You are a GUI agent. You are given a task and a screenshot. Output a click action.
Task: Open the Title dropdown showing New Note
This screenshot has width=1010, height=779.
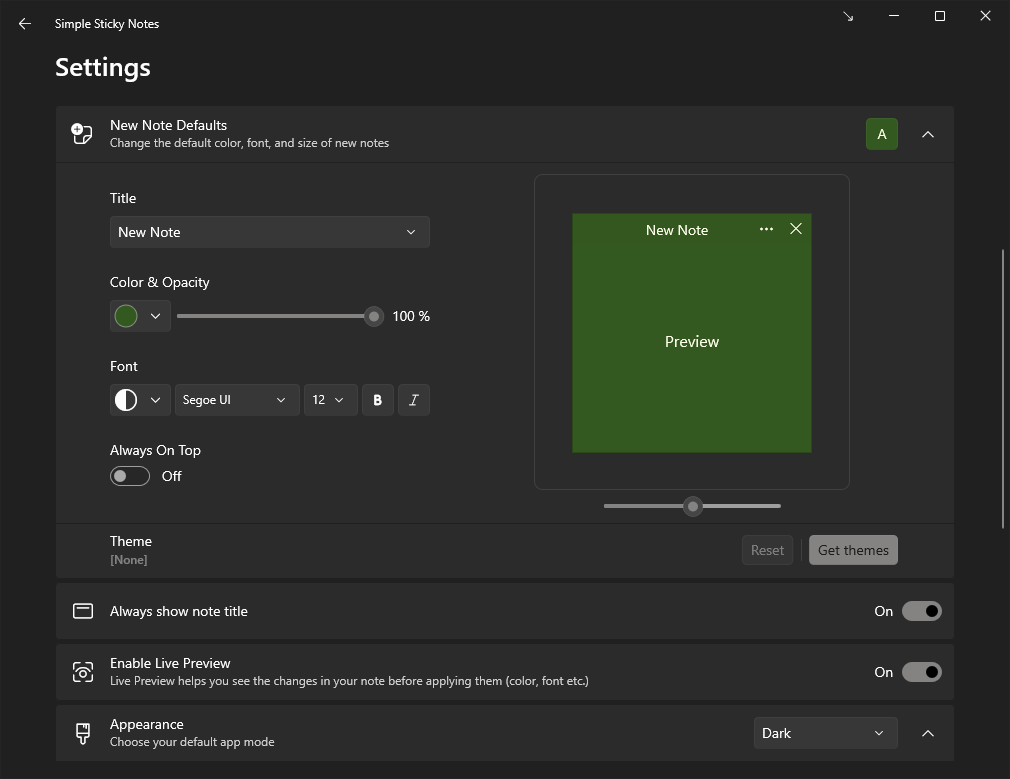(x=269, y=232)
